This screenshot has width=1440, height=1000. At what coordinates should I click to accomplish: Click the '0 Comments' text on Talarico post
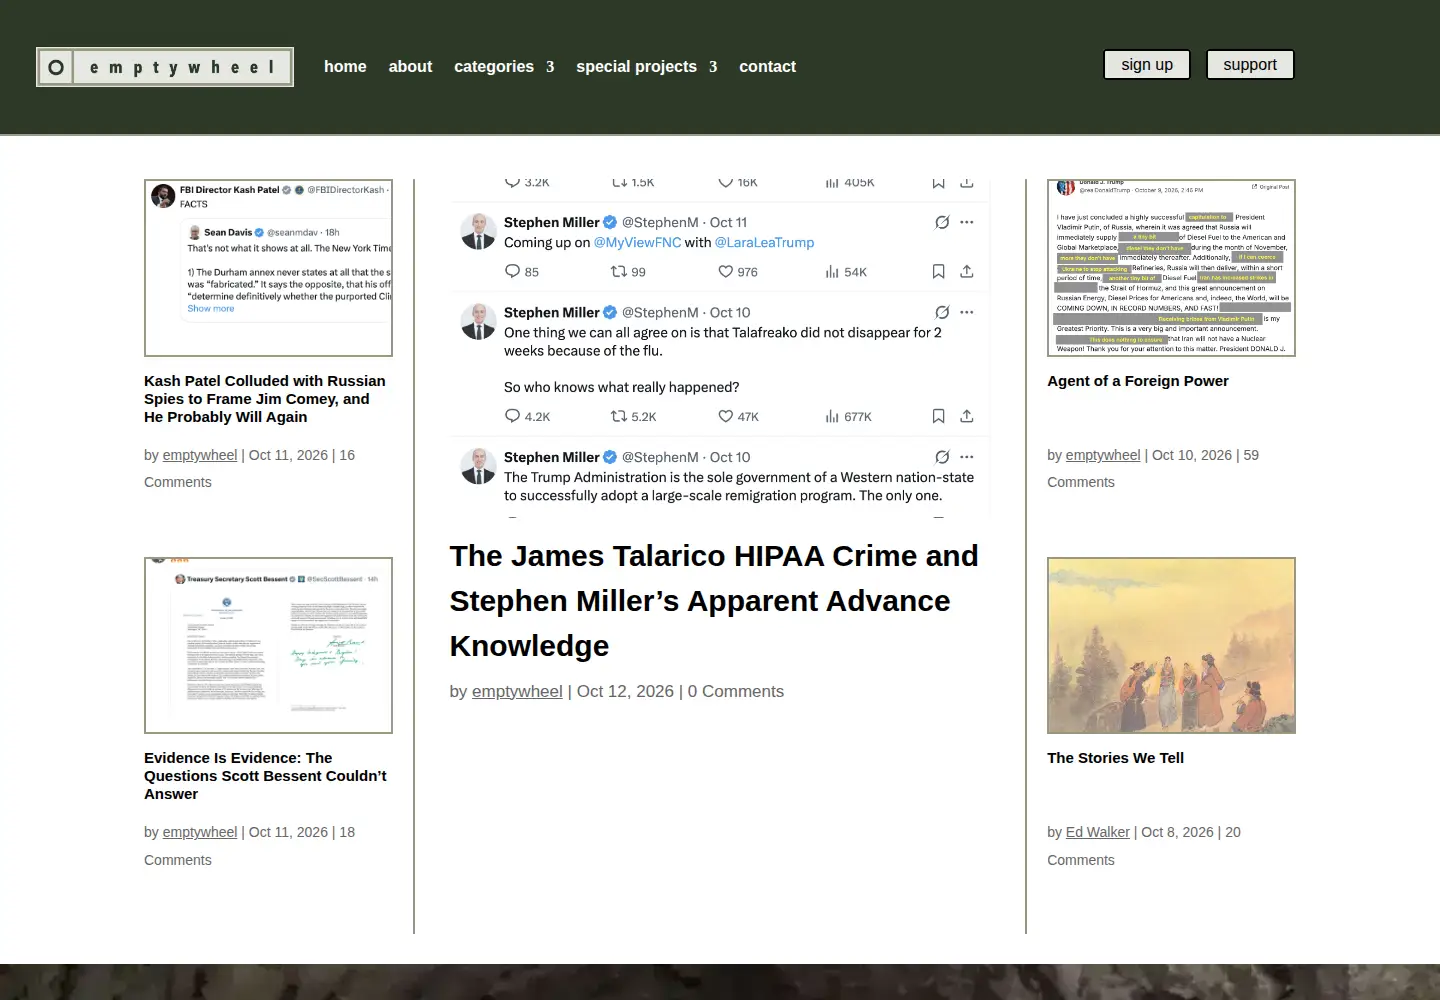736,691
